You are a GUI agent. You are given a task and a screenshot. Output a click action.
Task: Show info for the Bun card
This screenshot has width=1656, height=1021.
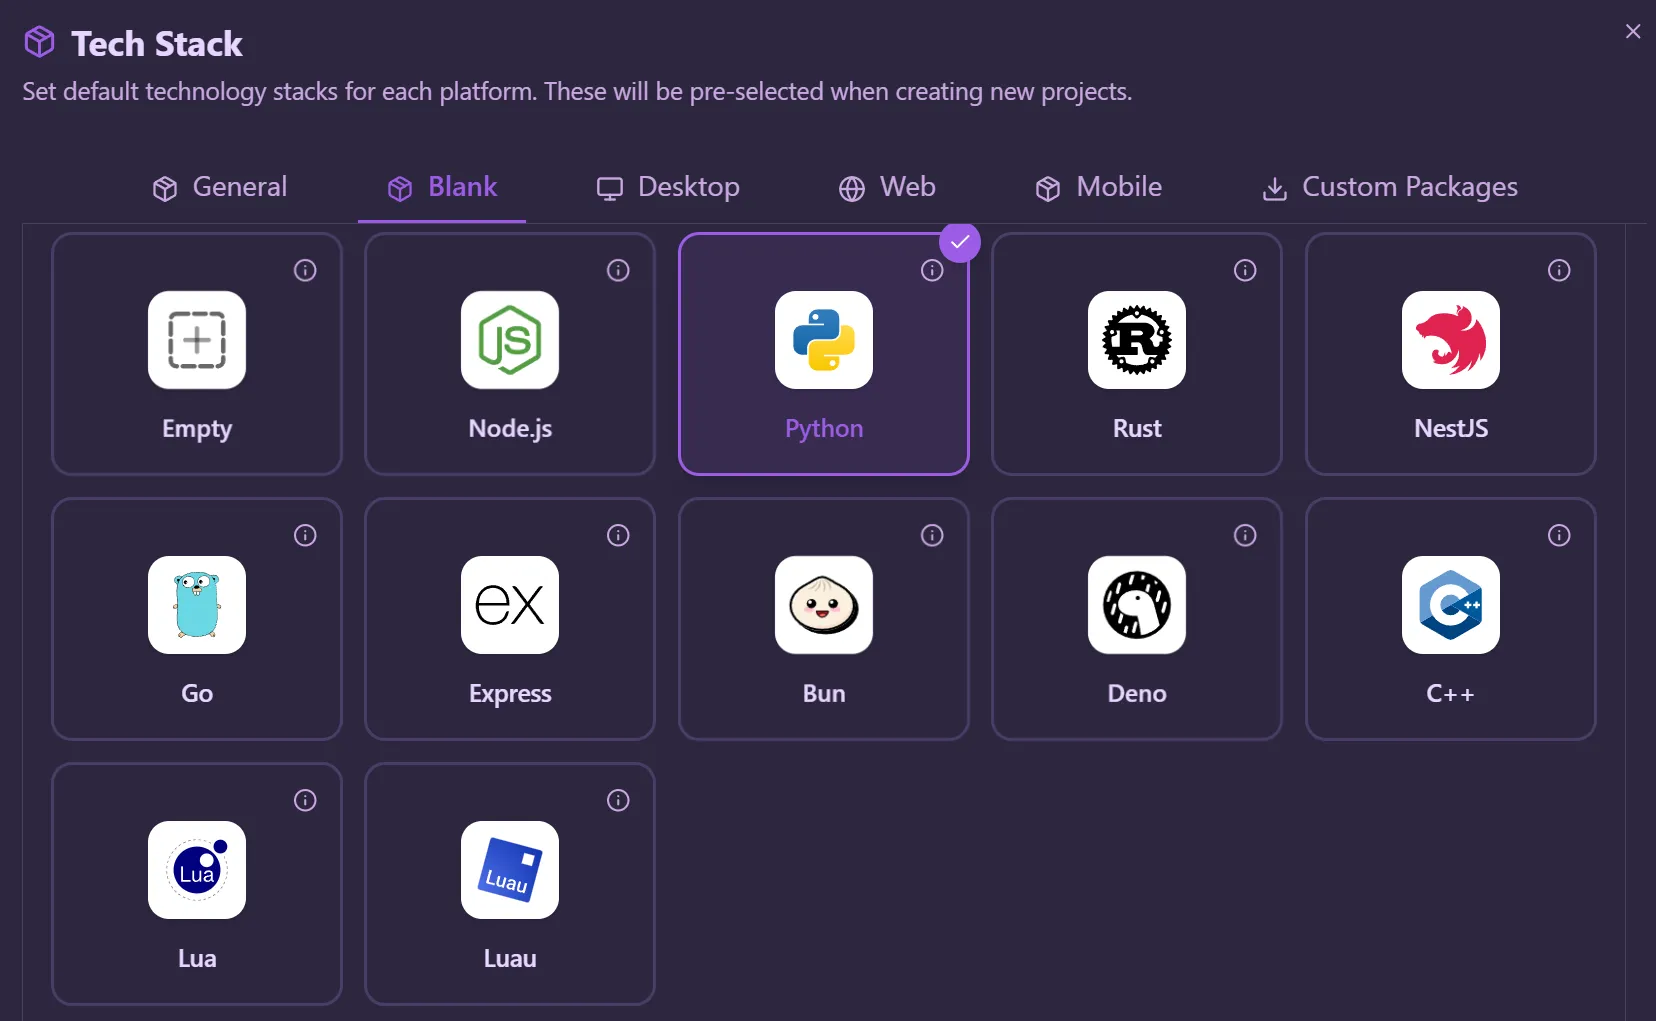[x=932, y=535]
